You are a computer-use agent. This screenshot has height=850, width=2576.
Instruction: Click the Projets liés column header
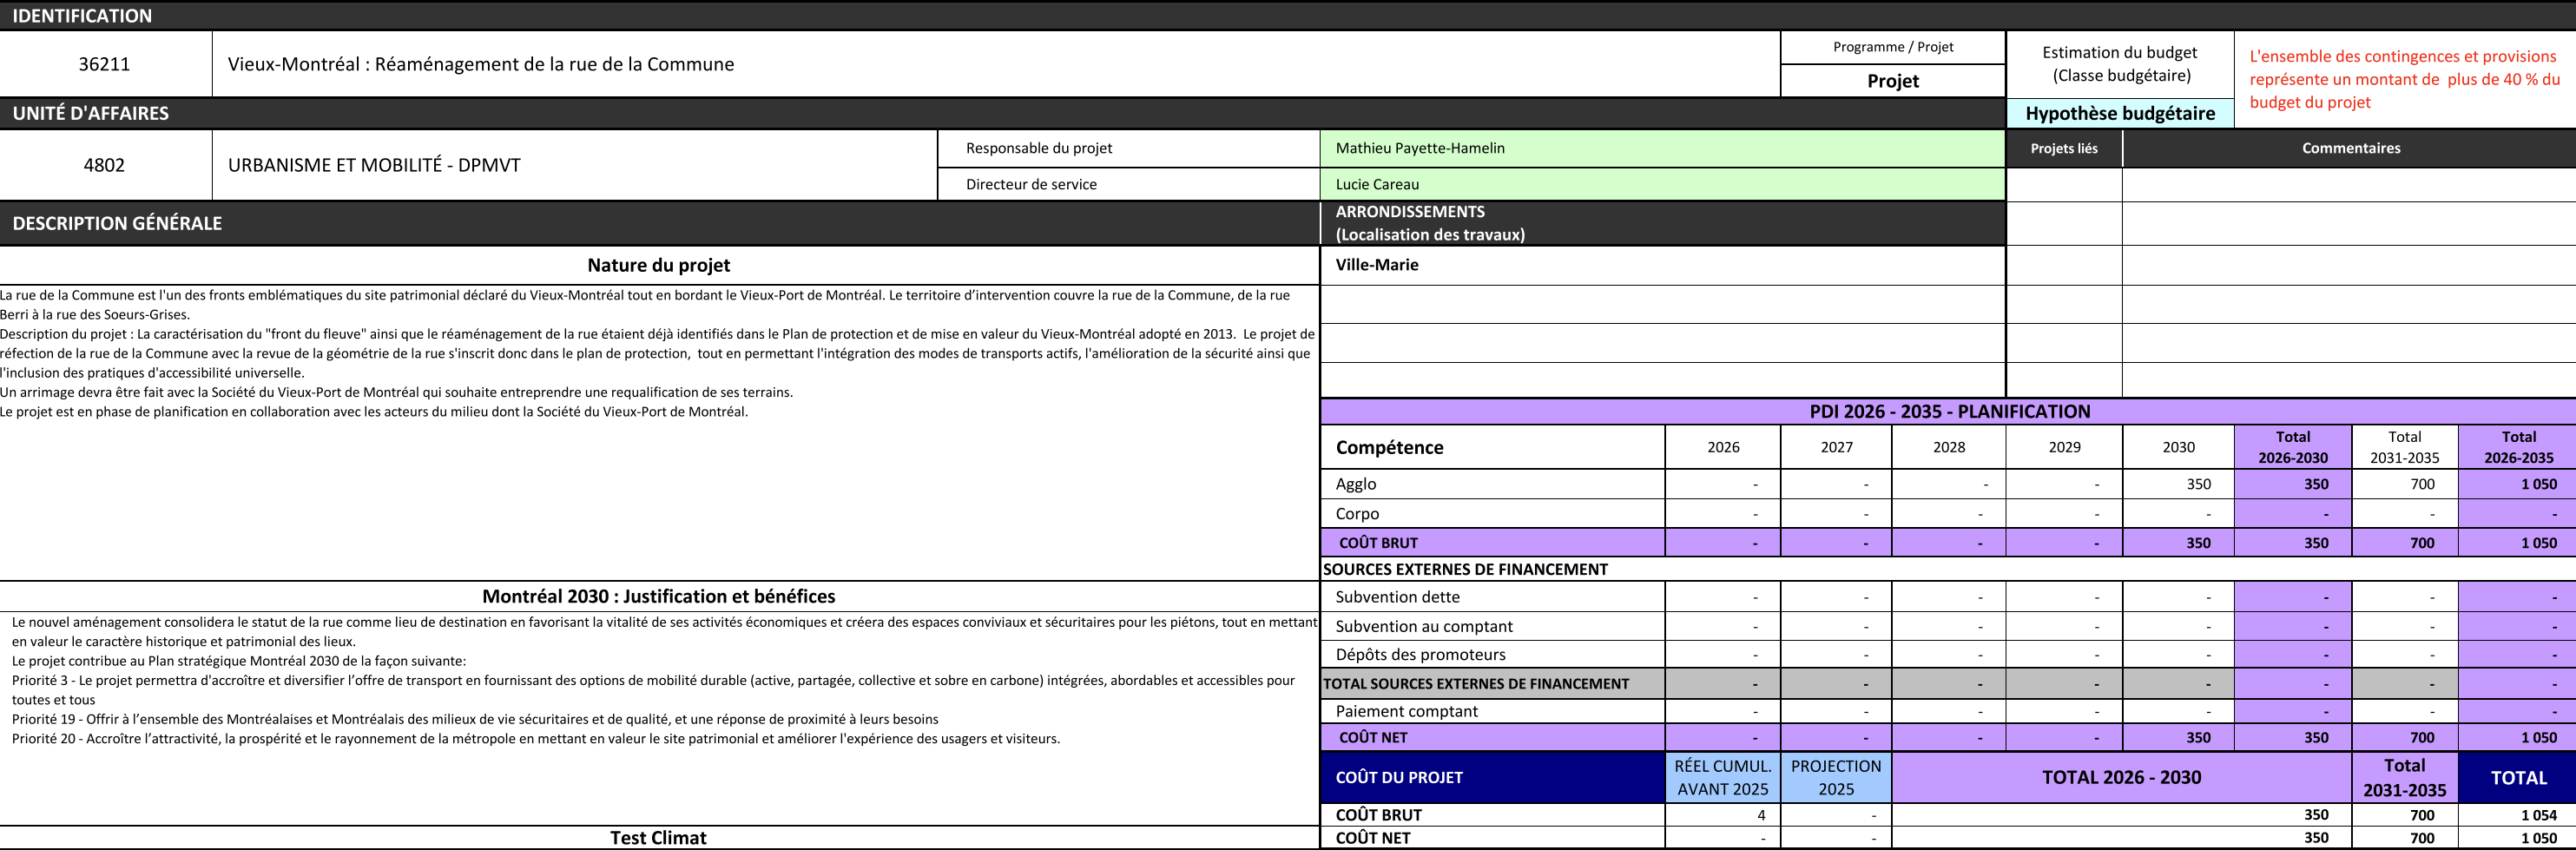point(2063,148)
